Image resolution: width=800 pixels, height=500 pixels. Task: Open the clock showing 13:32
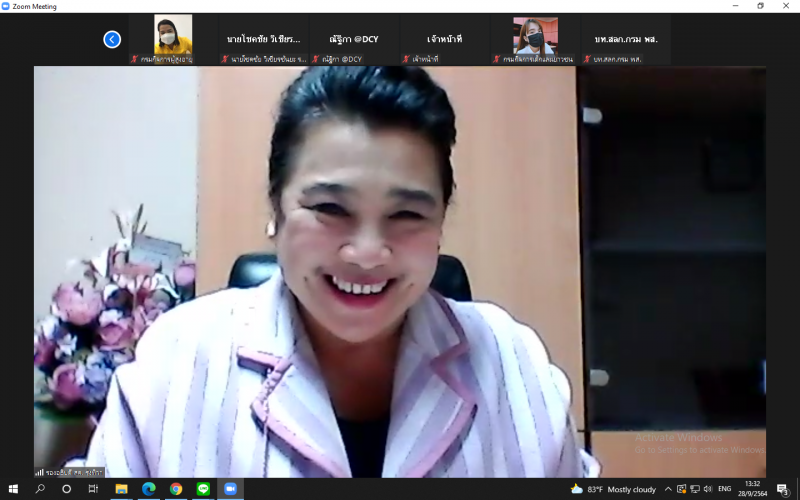pos(753,489)
